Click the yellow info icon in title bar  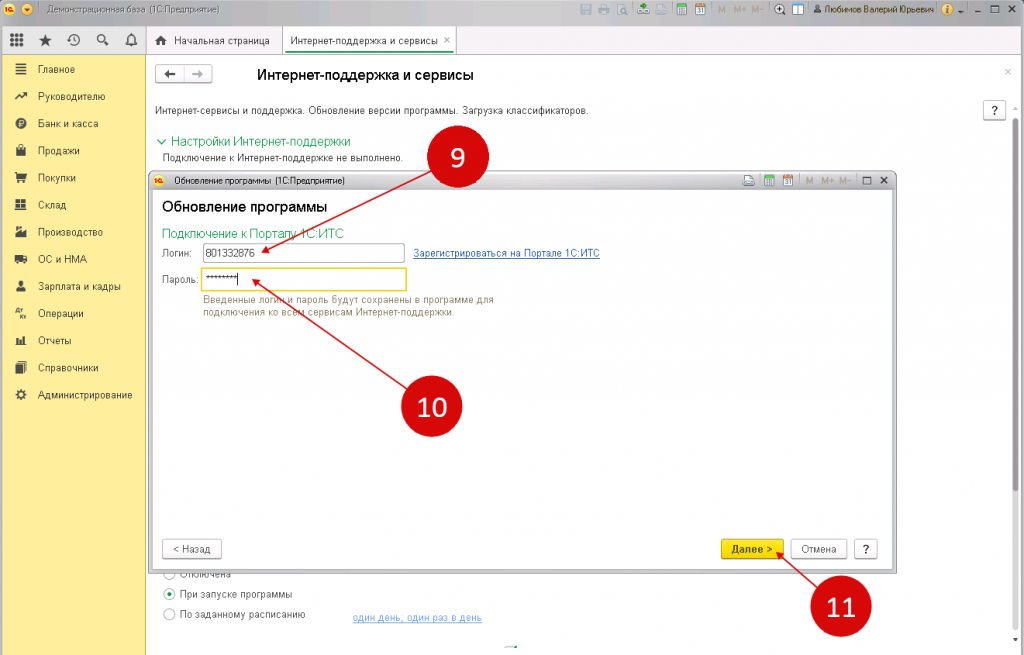point(947,9)
